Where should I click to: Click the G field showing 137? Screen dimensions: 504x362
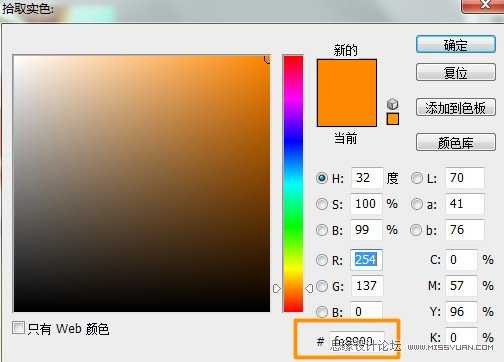click(x=367, y=286)
